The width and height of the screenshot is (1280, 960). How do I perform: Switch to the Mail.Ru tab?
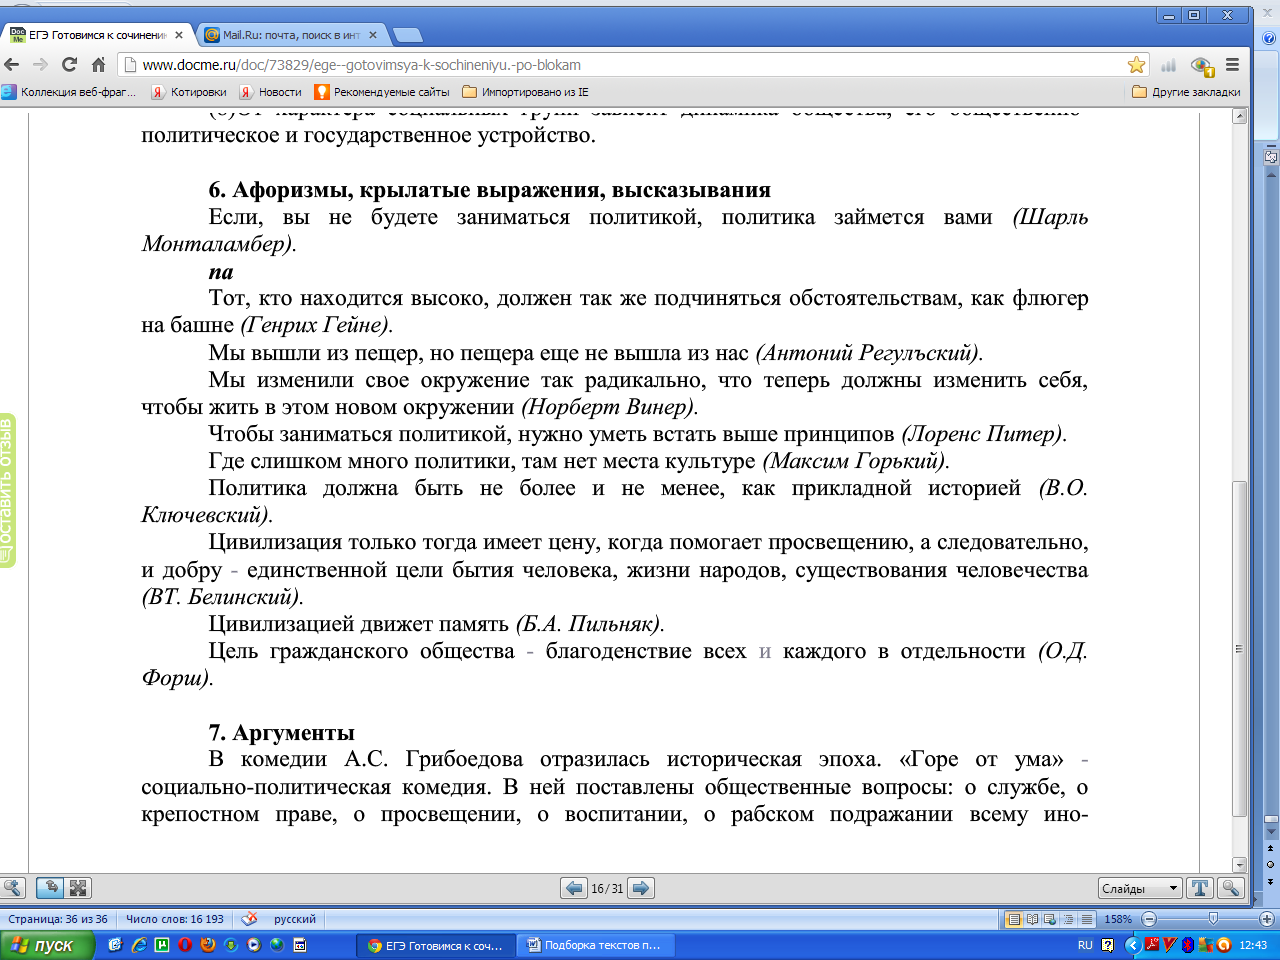pos(290,35)
